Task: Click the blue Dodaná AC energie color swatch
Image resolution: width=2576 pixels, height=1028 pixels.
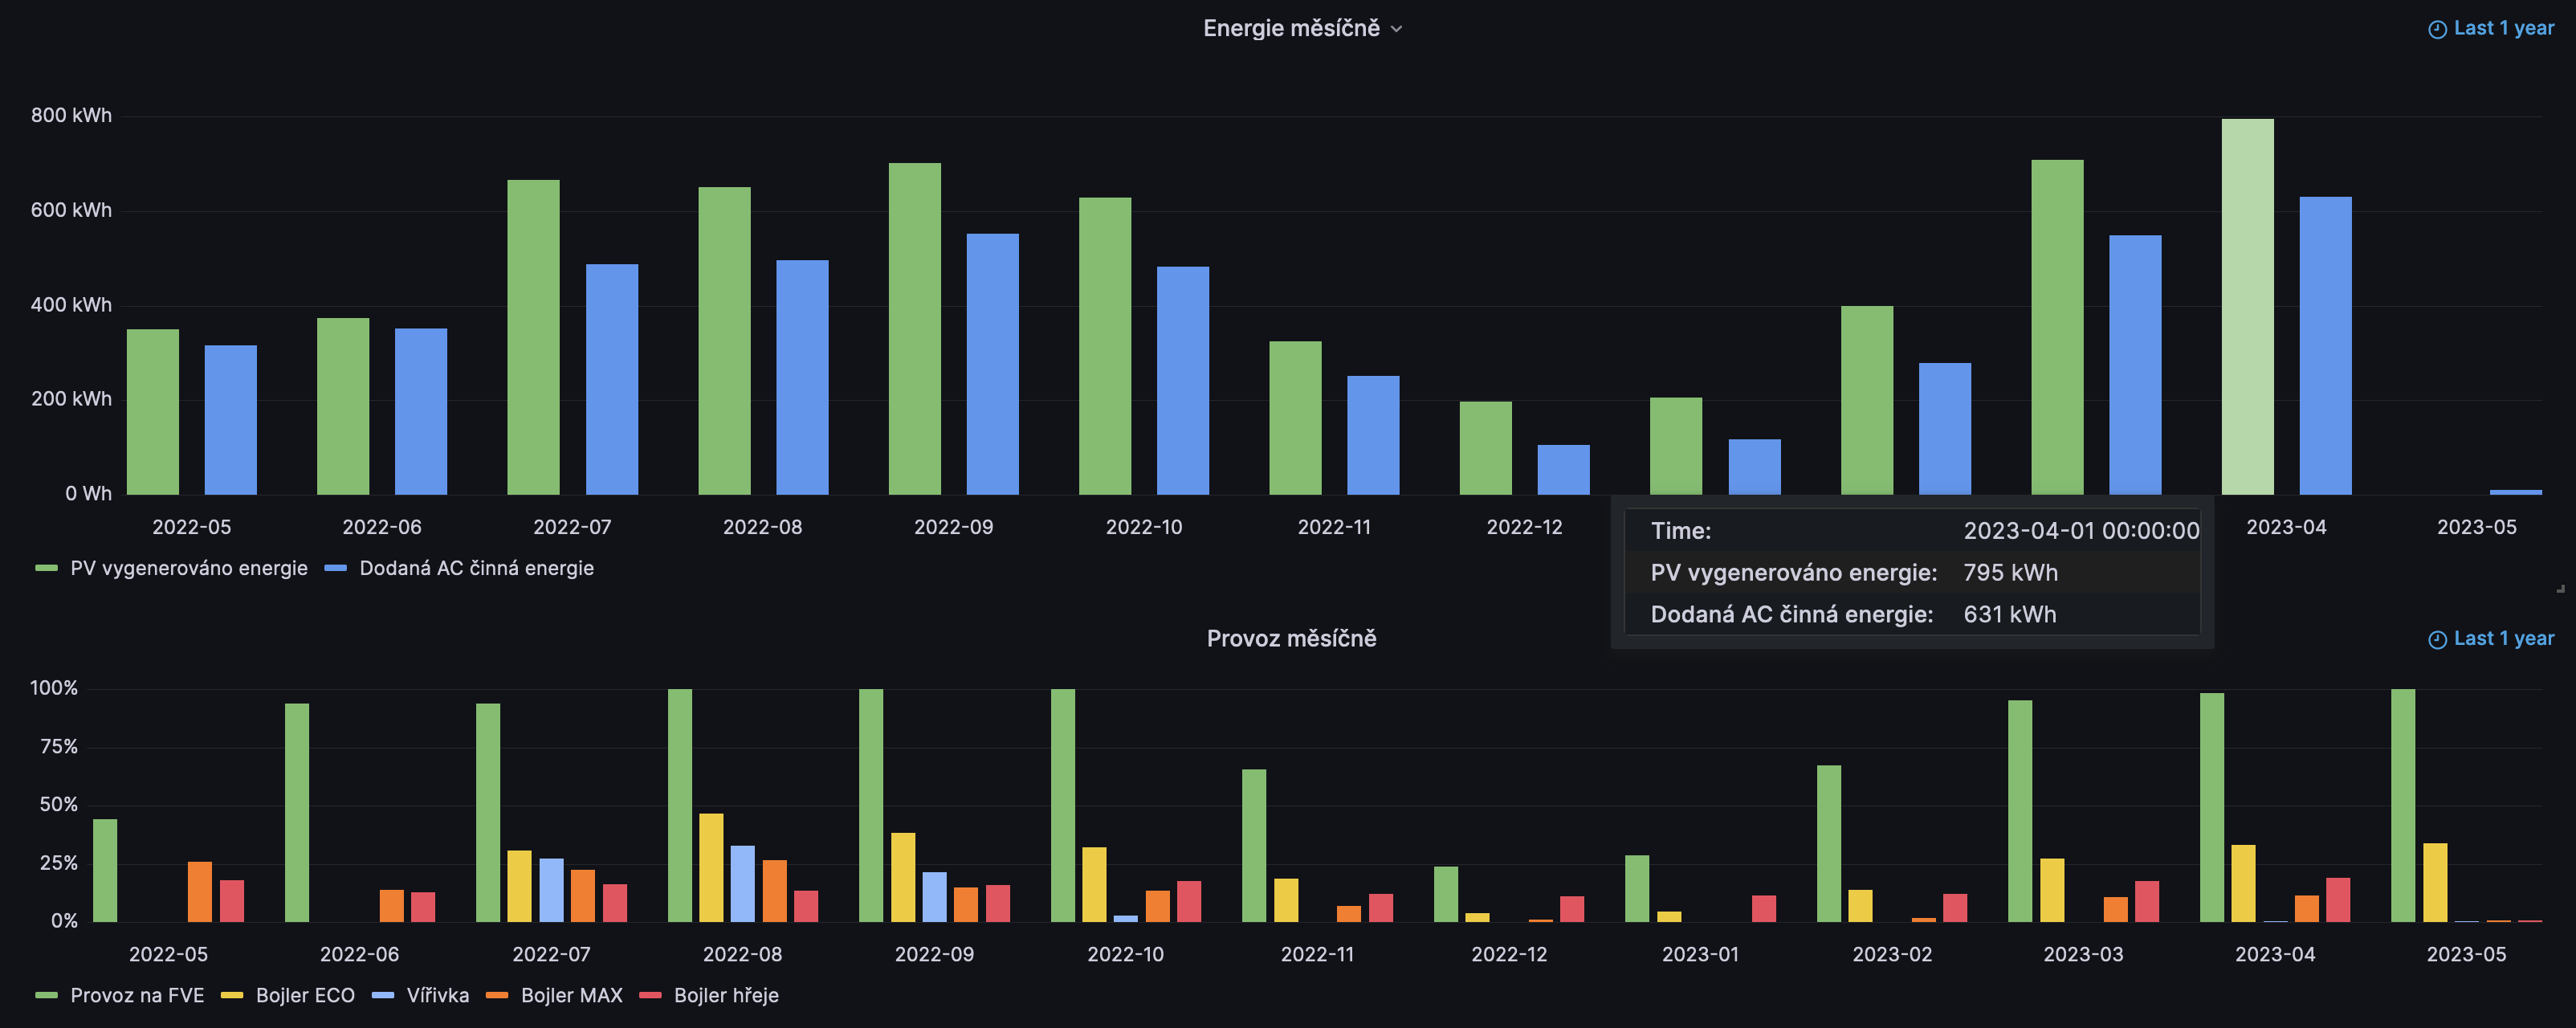Action: (336, 568)
